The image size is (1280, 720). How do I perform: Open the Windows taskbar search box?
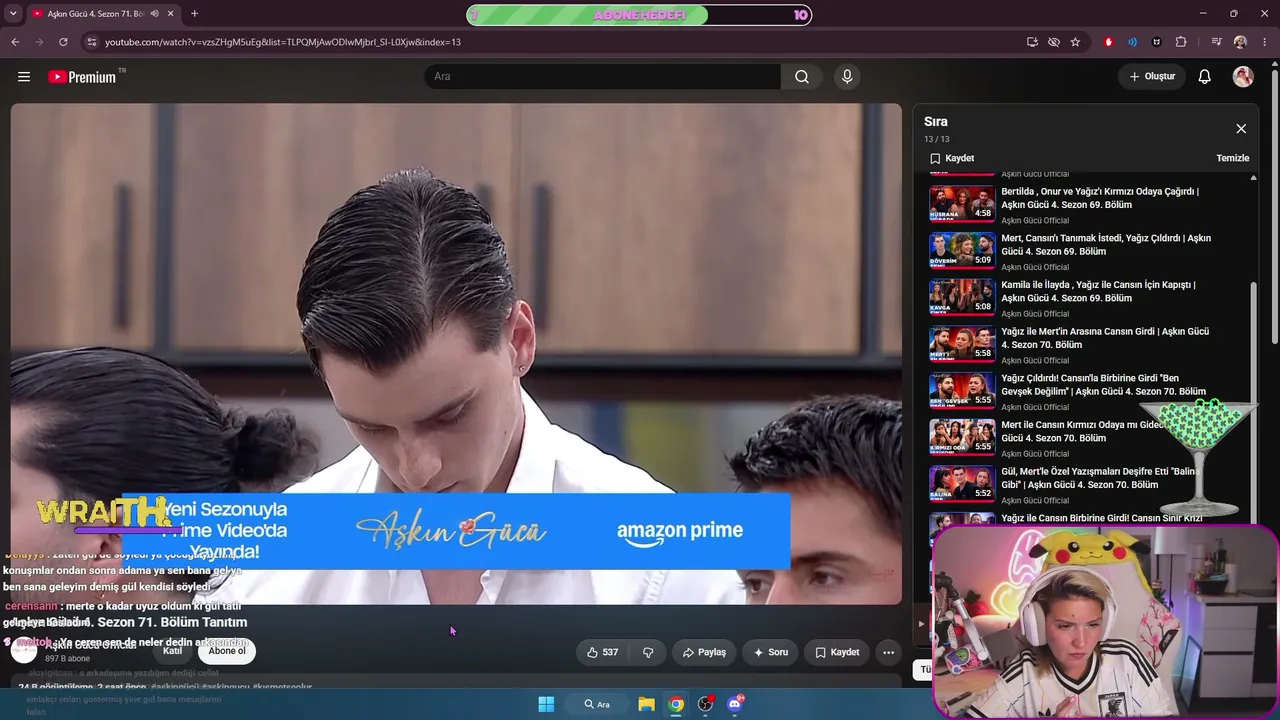[x=598, y=704]
